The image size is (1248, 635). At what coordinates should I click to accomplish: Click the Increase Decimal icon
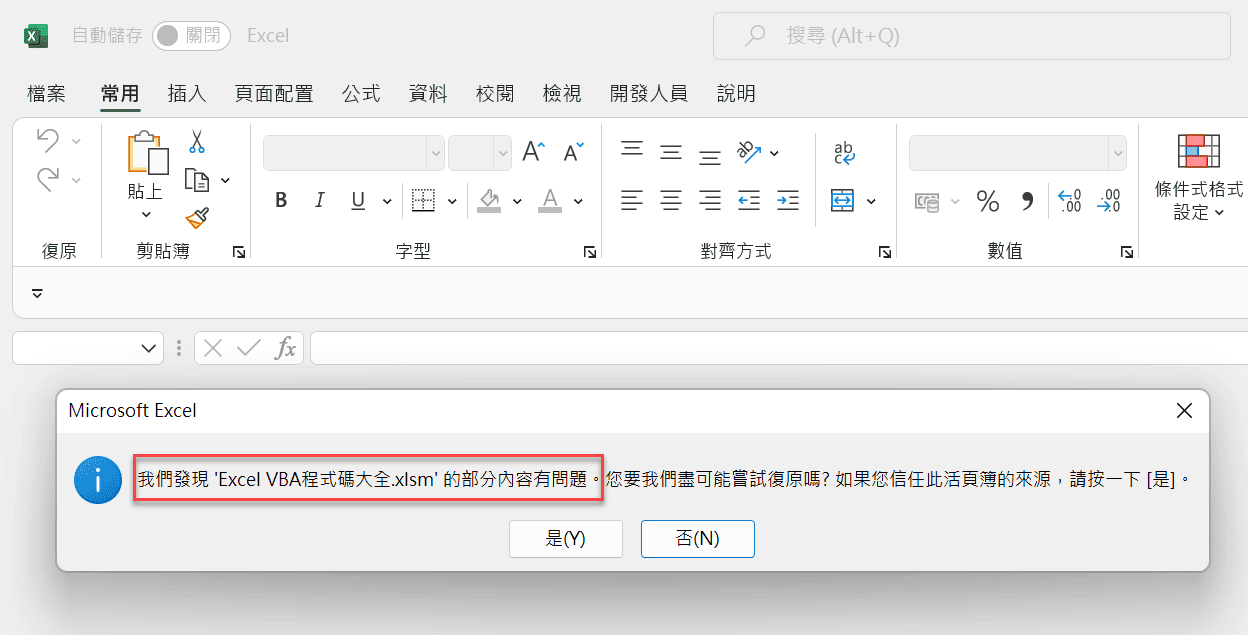(x=1070, y=201)
